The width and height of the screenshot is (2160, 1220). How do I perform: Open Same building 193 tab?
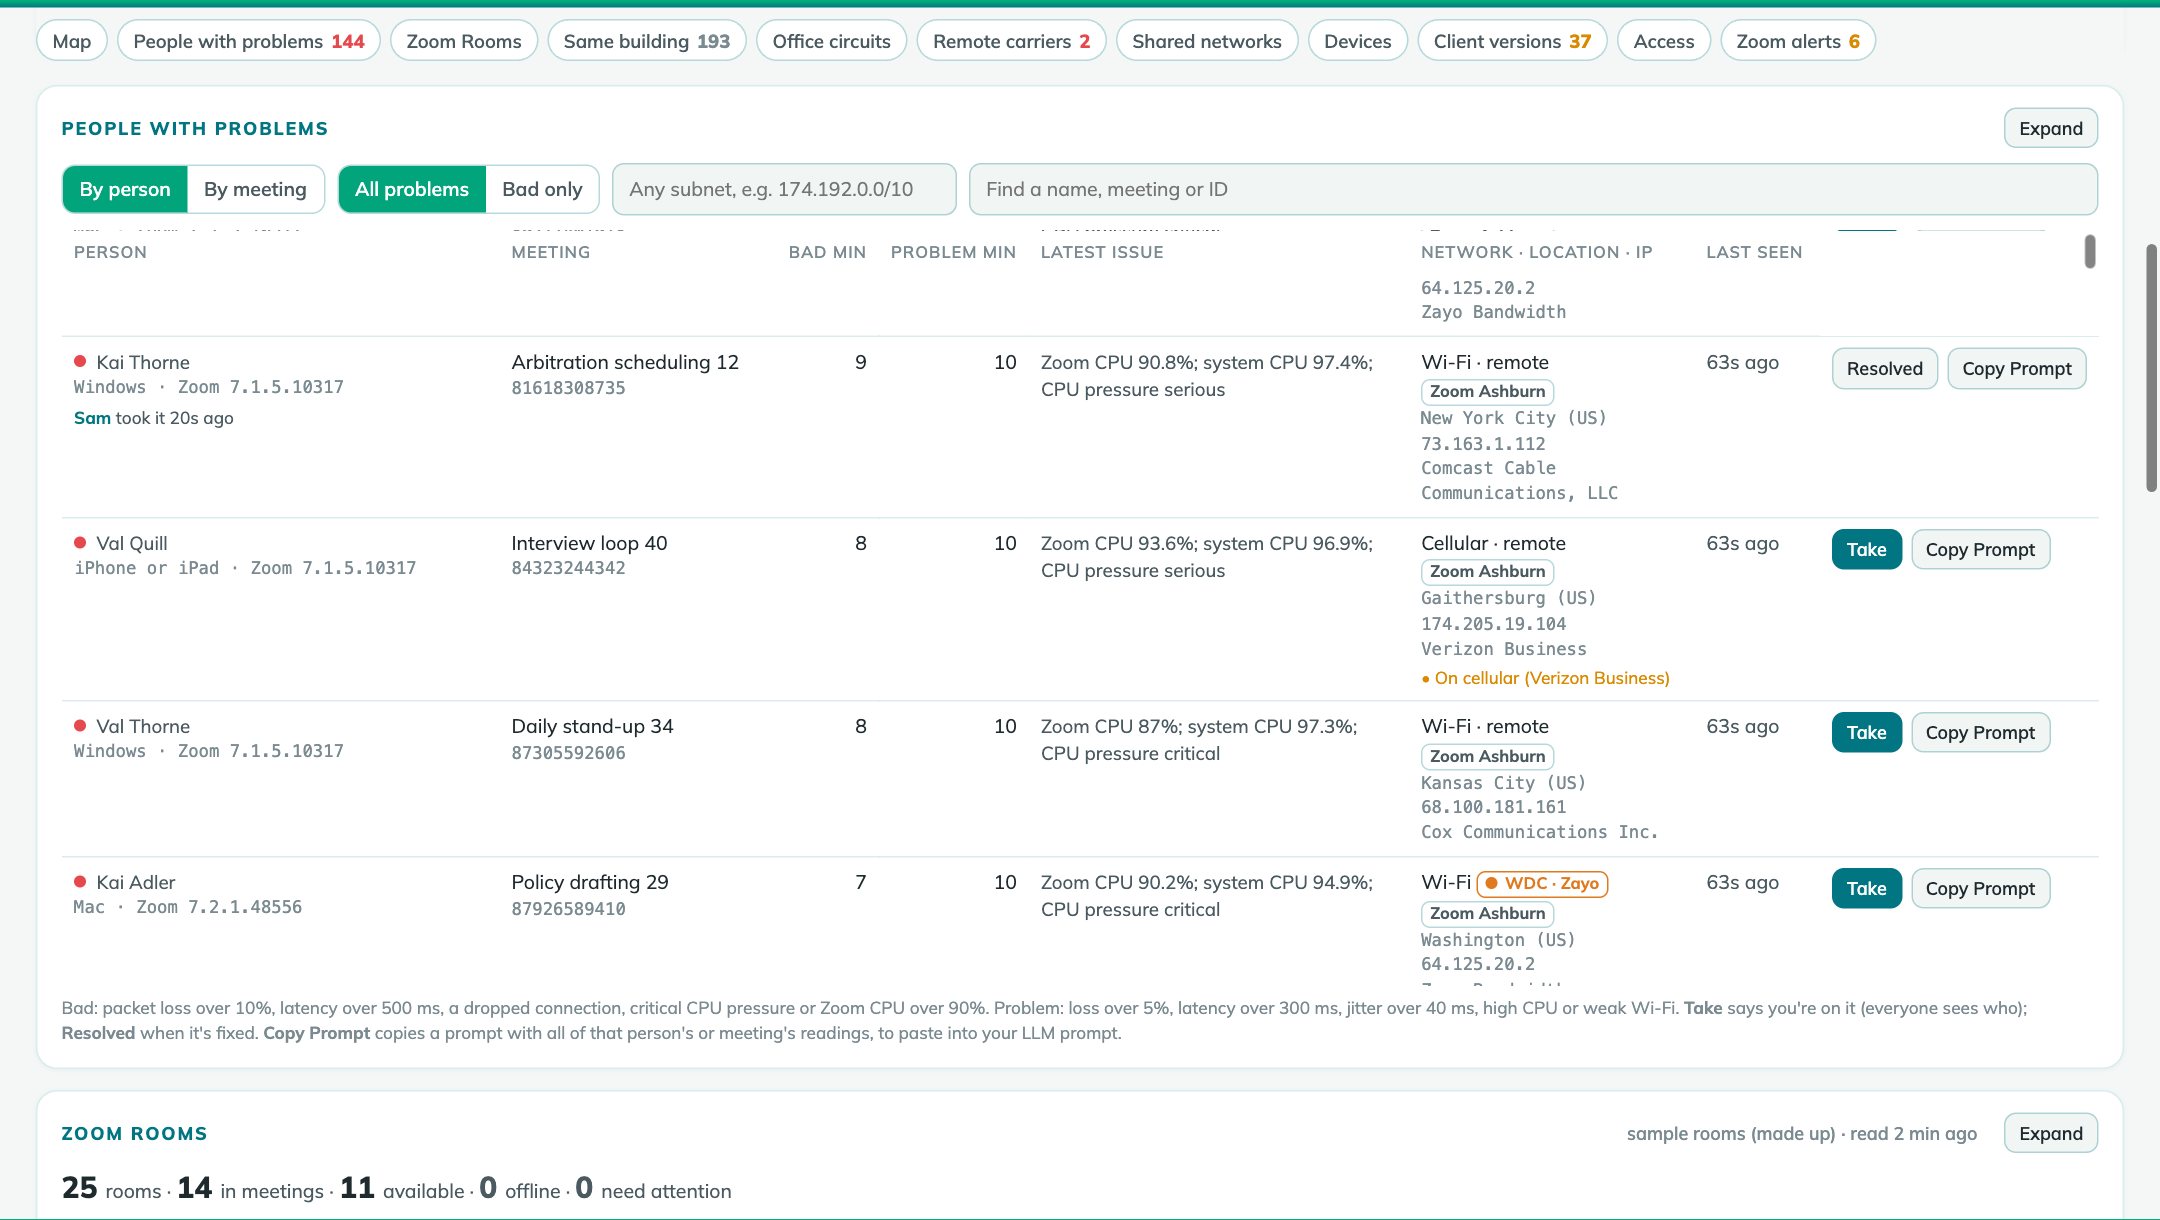click(647, 41)
